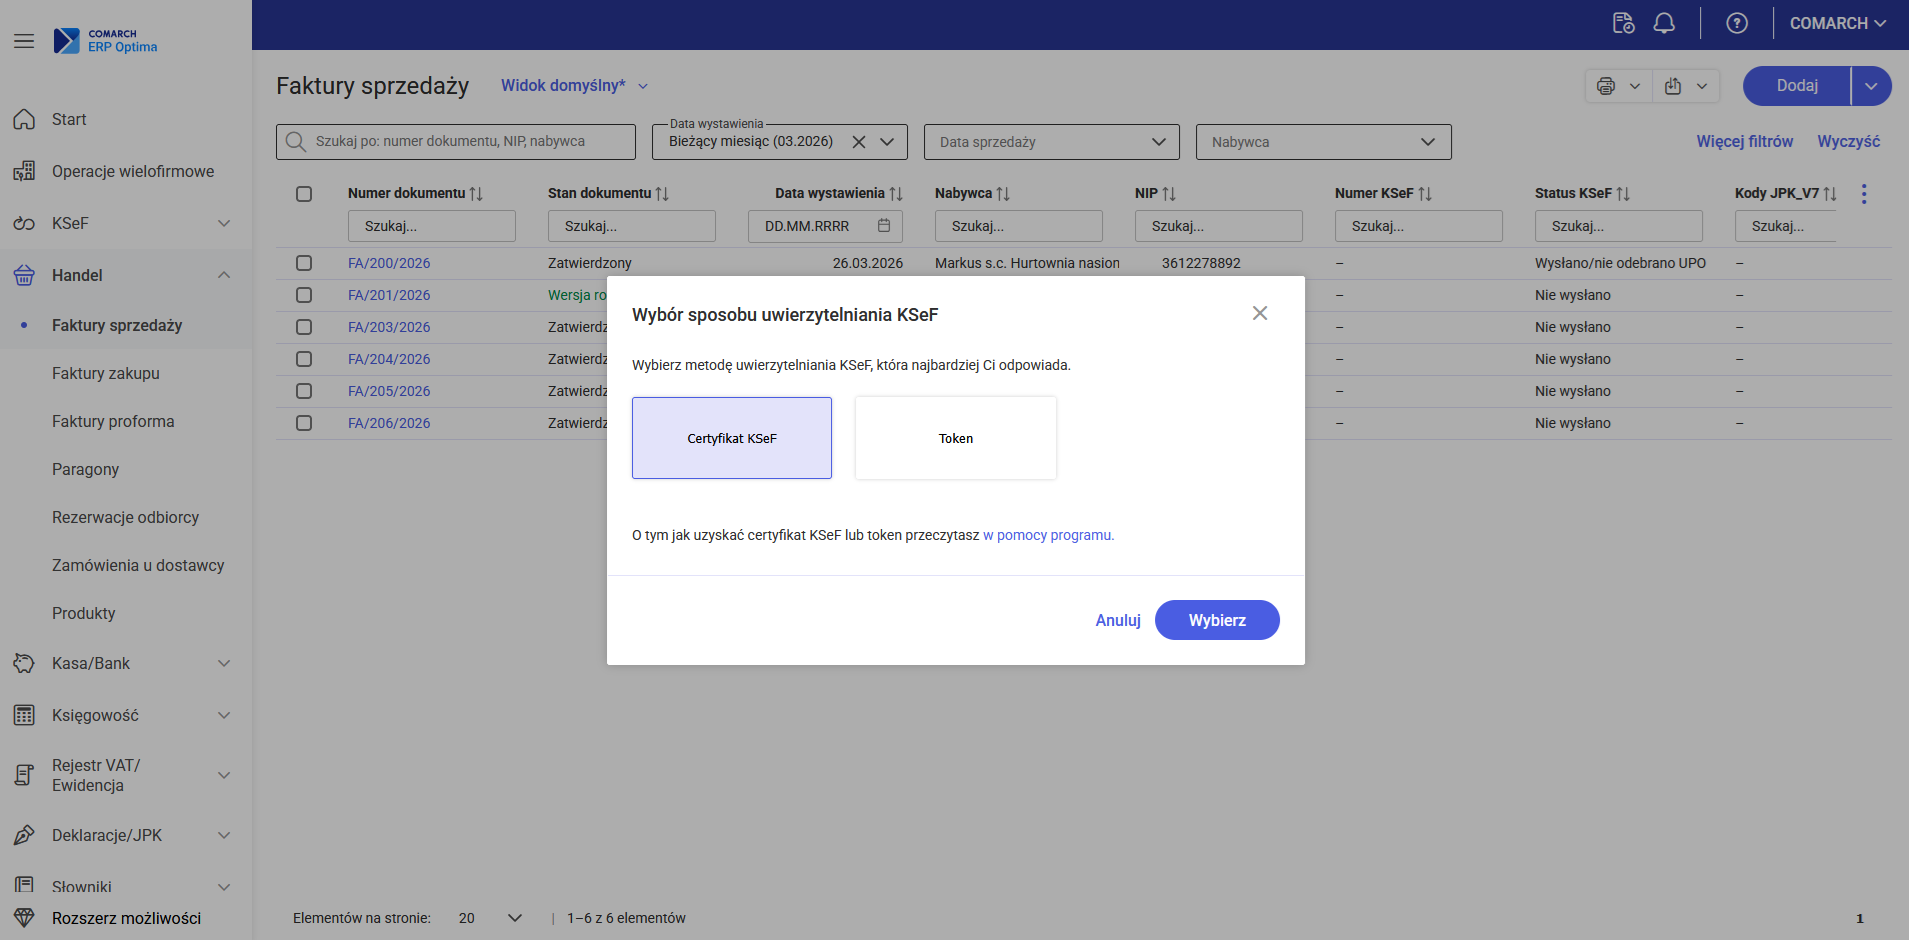Open the help question mark icon
The width and height of the screenshot is (1909, 940).
(x=1737, y=23)
